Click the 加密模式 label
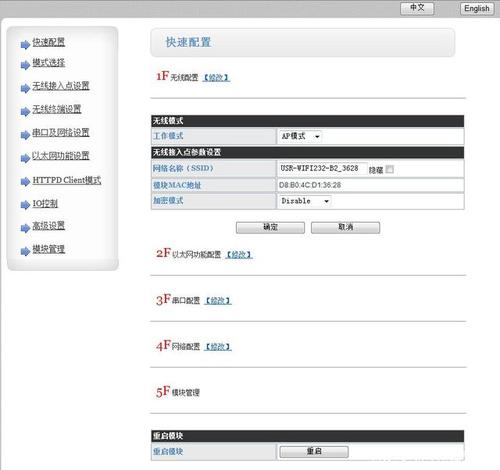This screenshot has width=500, height=470. tap(168, 201)
